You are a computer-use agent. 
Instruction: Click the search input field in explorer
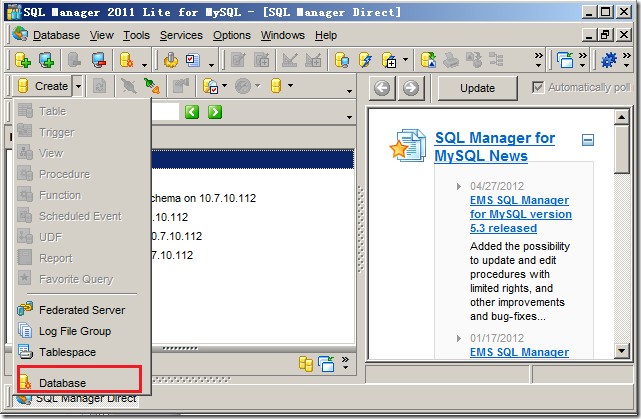click(x=165, y=112)
